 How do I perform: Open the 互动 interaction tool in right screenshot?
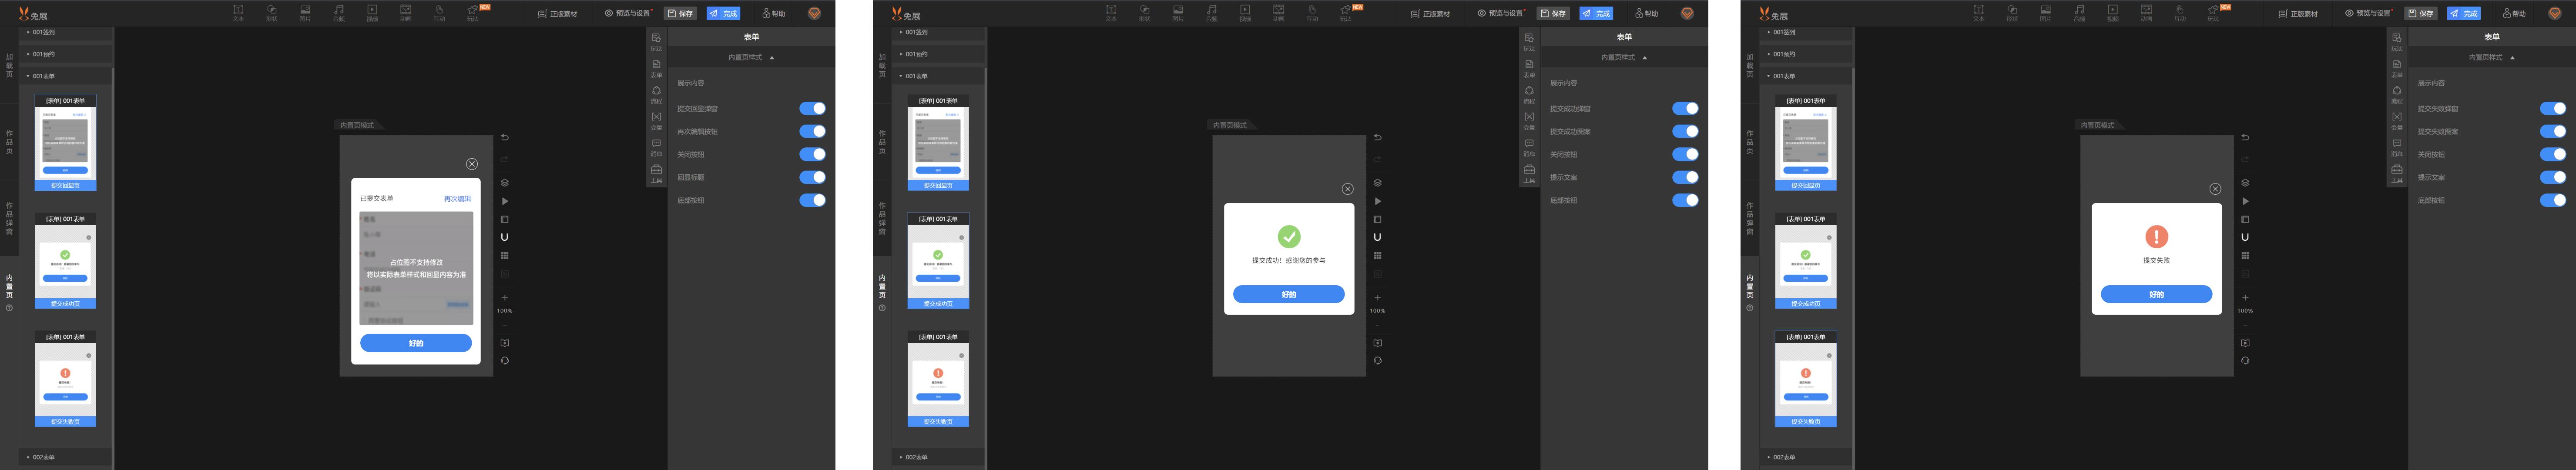tap(2179, 12)
